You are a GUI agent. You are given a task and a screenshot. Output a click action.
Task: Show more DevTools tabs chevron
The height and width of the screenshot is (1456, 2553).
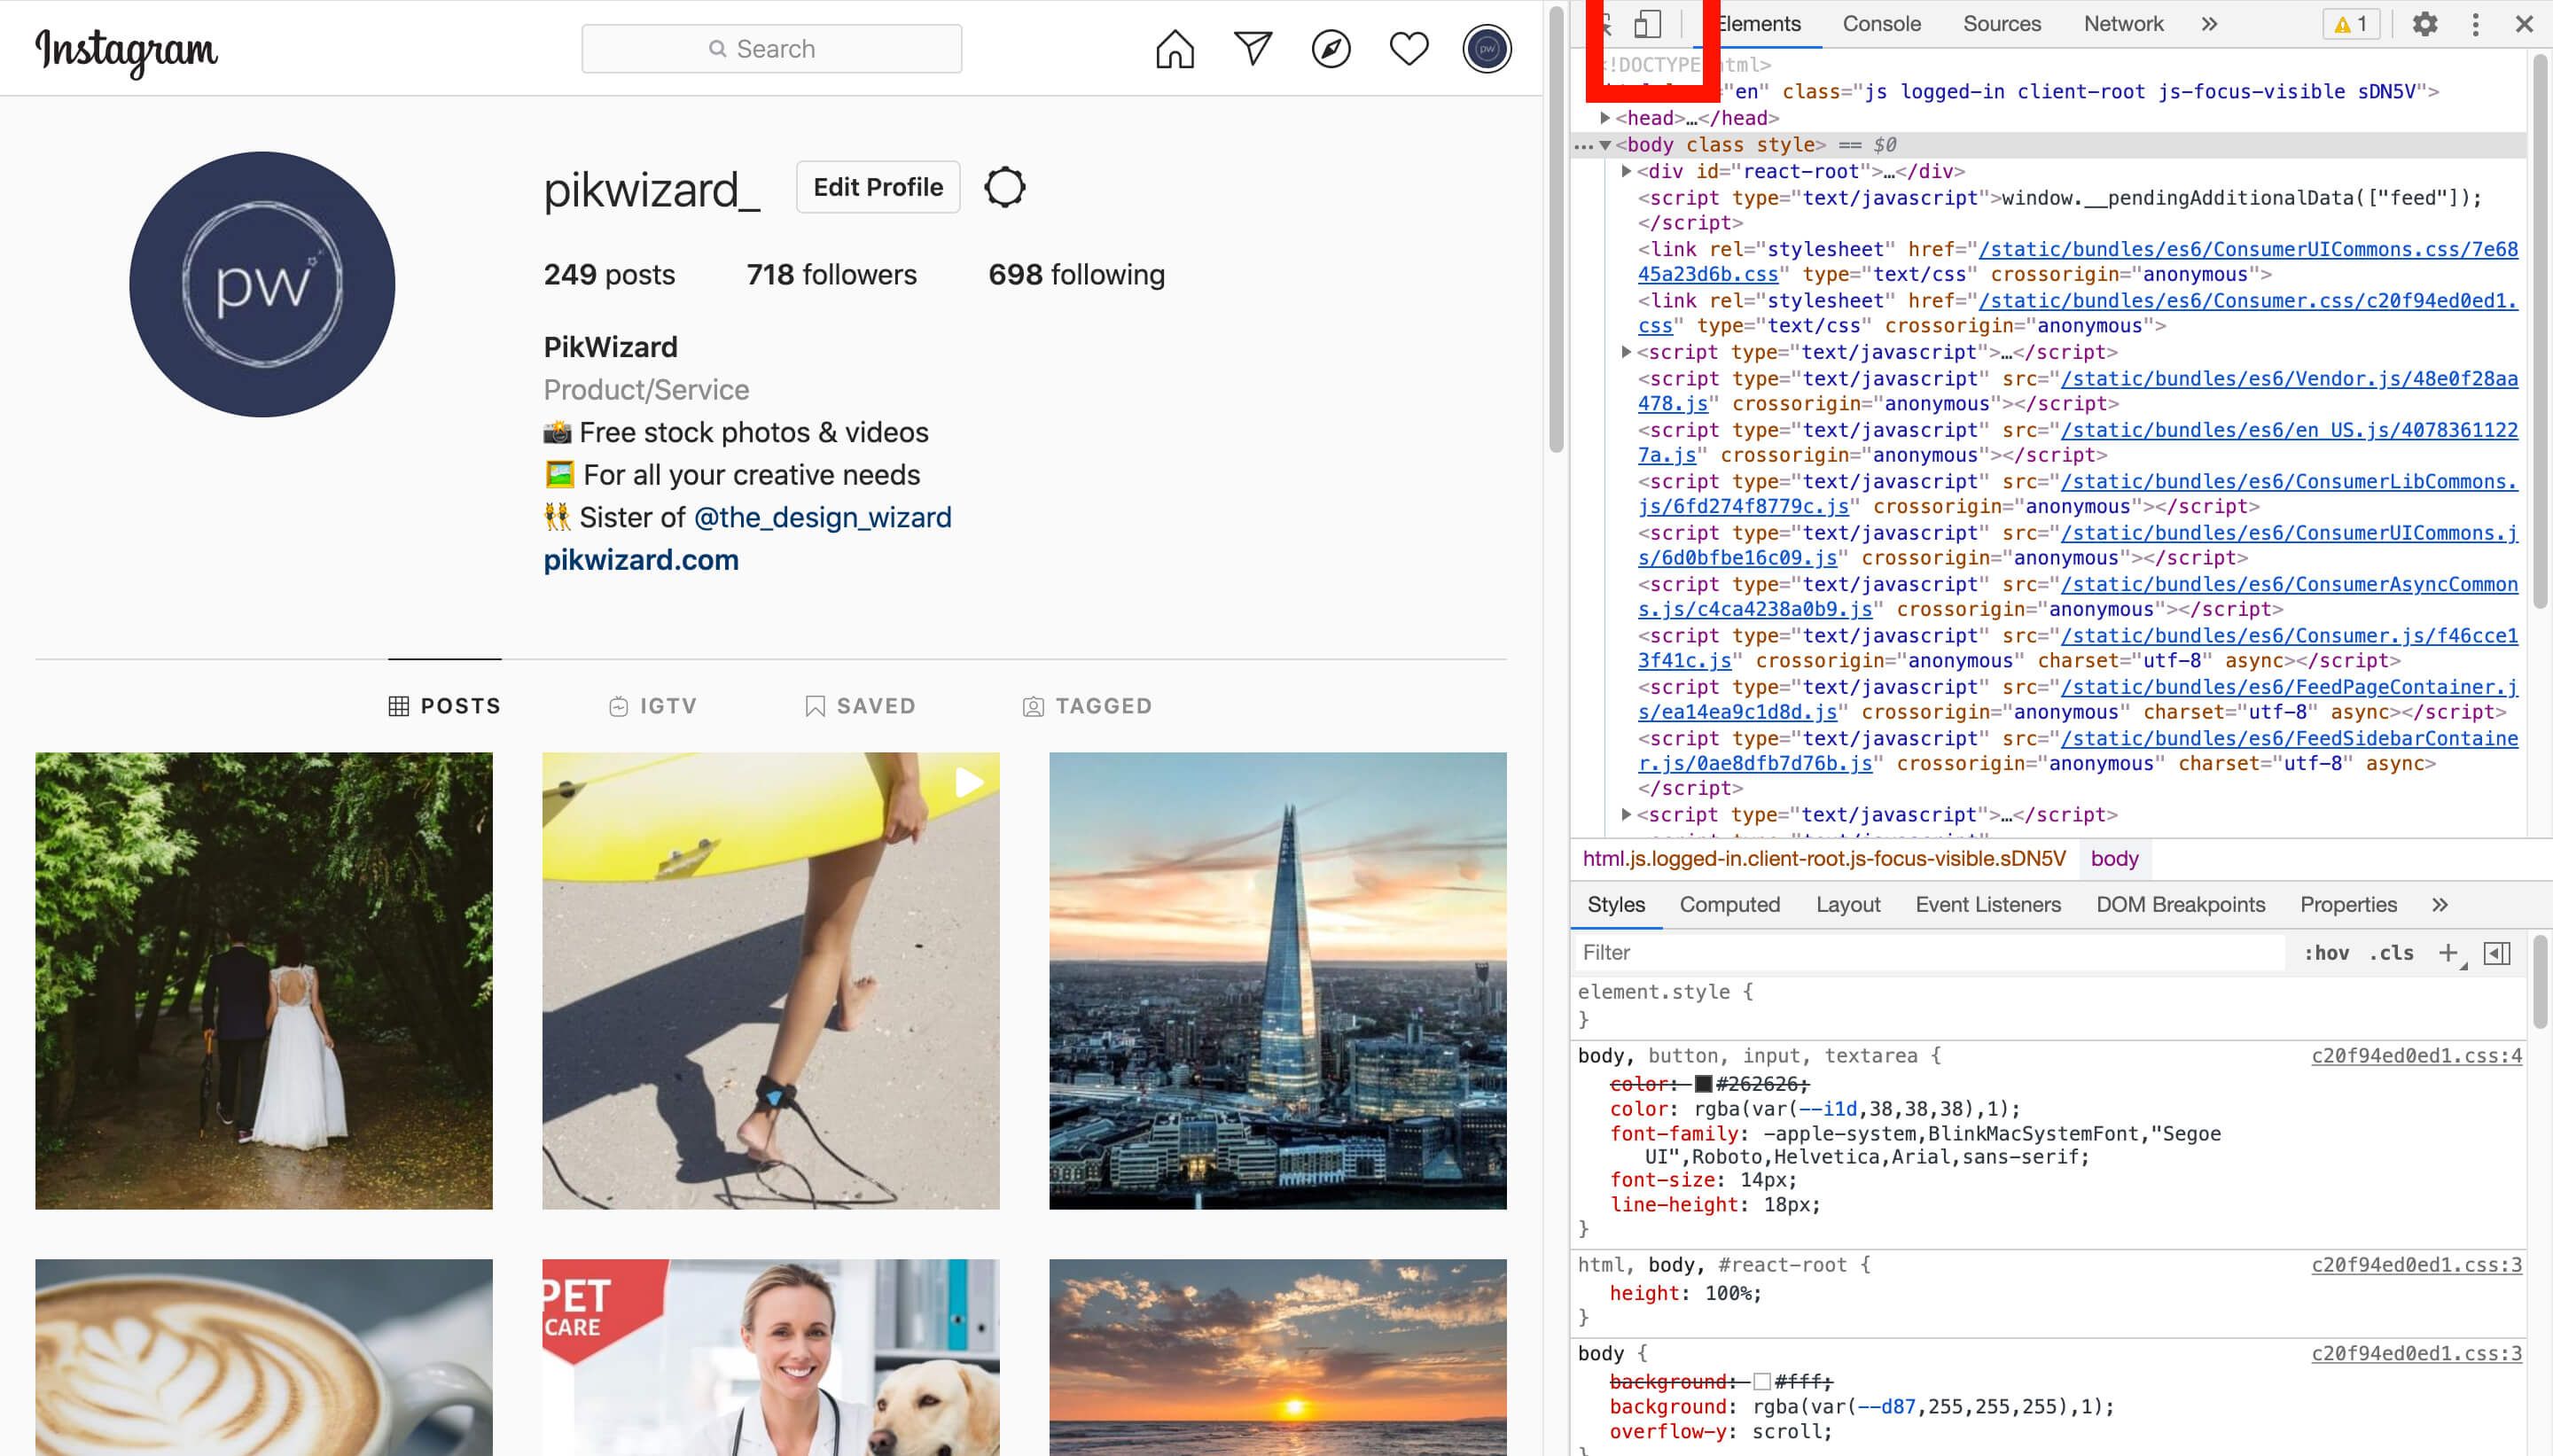pos(2209,24)
